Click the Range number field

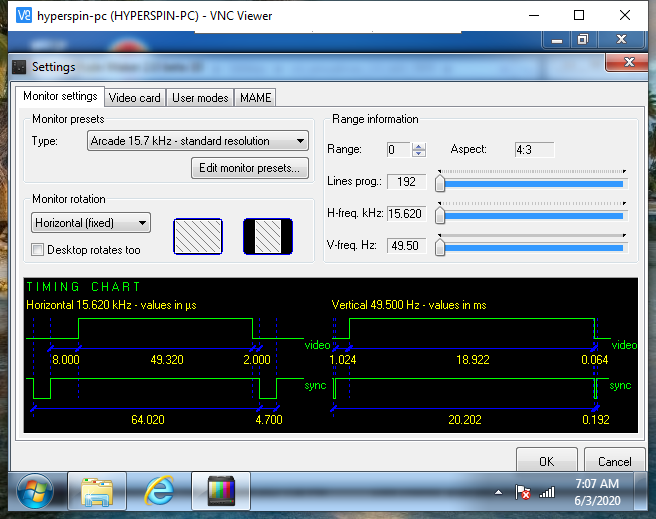pos(399,150)
